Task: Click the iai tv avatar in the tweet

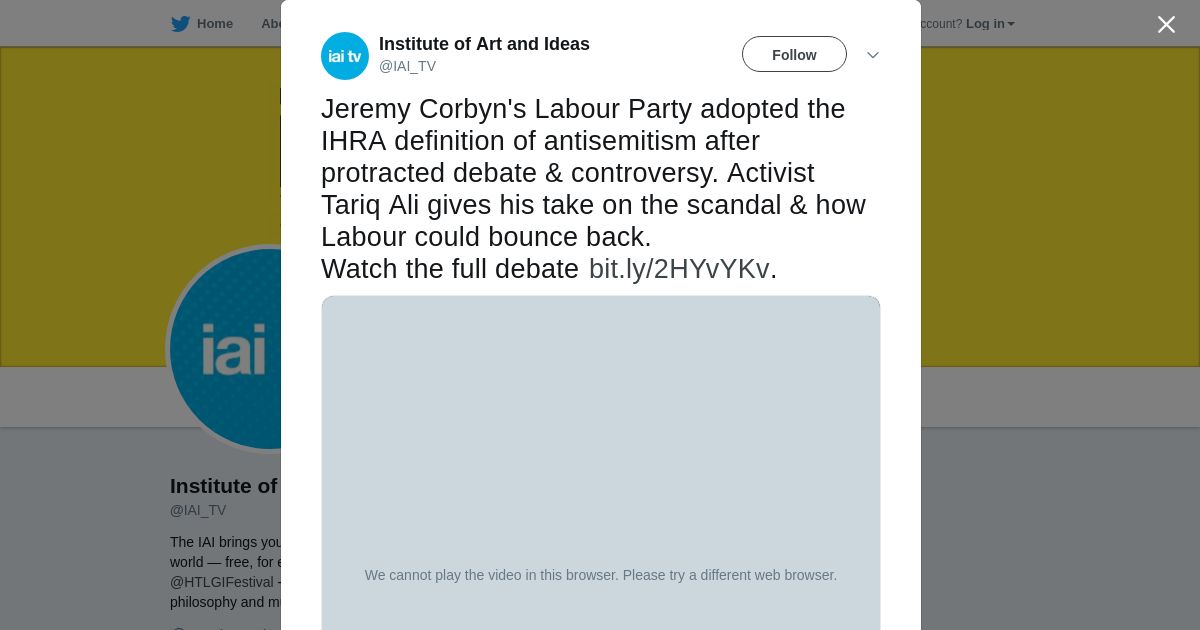Action: click(x=345, y=56)
